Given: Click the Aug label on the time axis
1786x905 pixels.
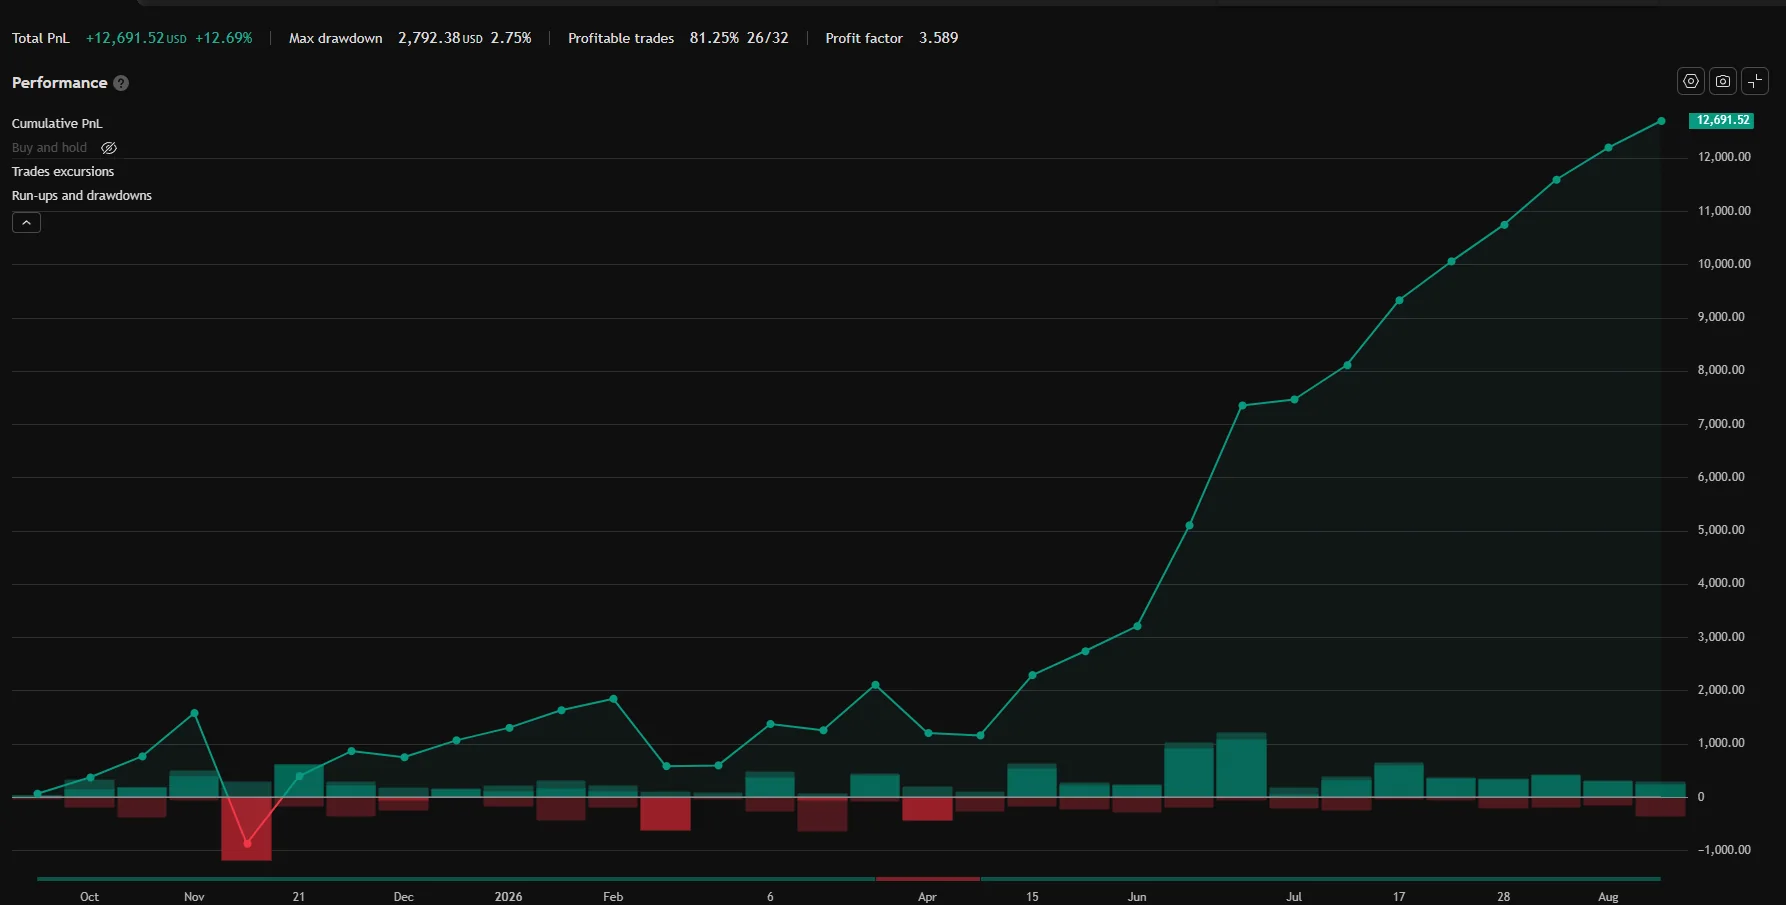Looking at the screenshot, I should click(1608, 897).
